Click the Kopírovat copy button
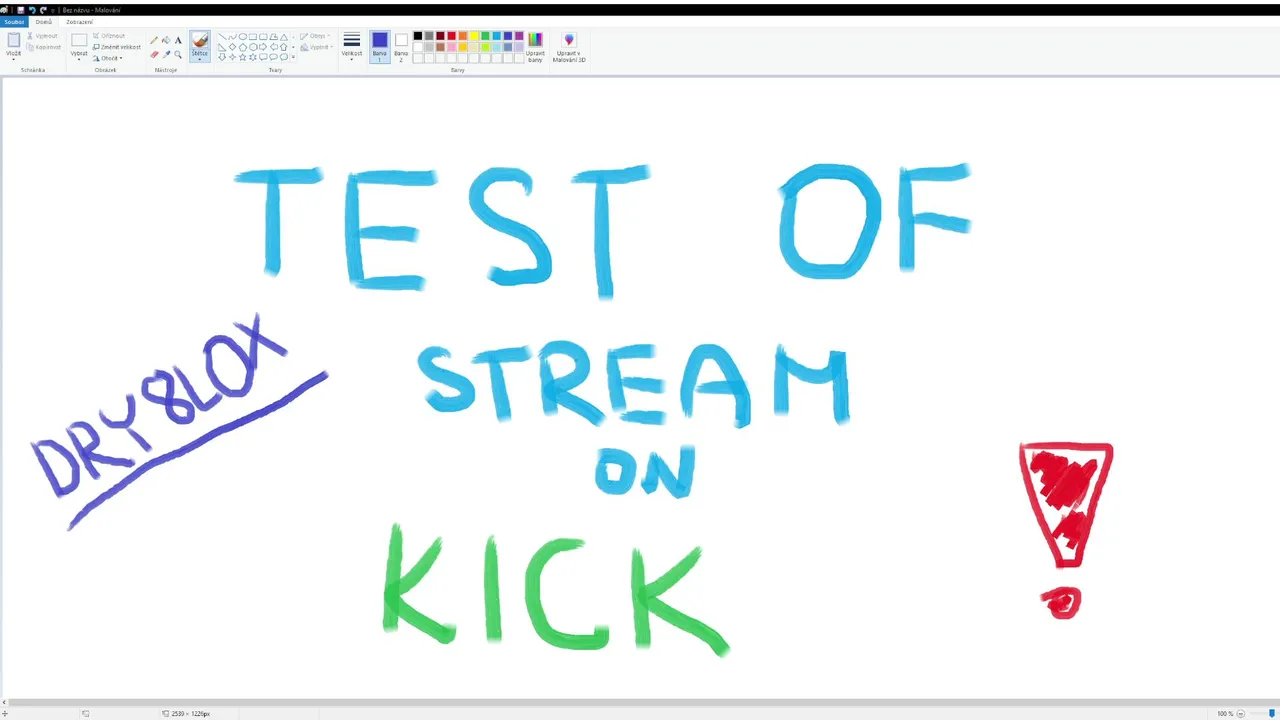Viewport: 1280px width, 720px height. pyautogui.click(x=44, y=47)
